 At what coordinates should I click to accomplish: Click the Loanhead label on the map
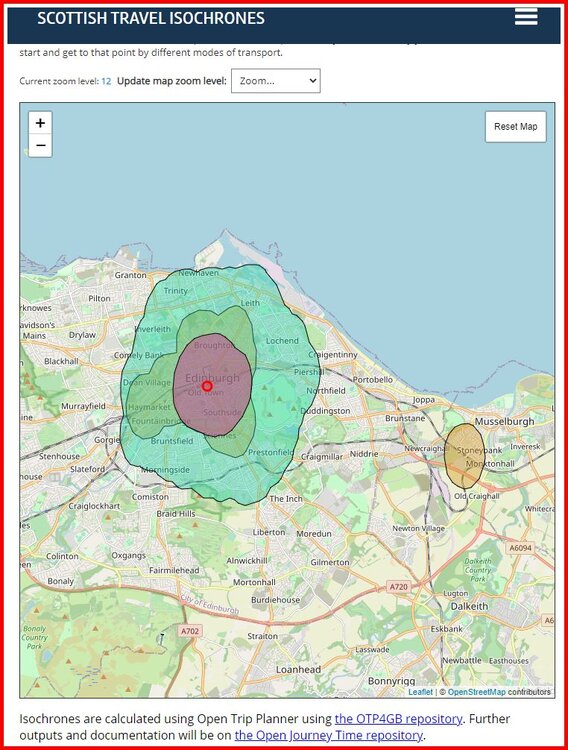298,670
